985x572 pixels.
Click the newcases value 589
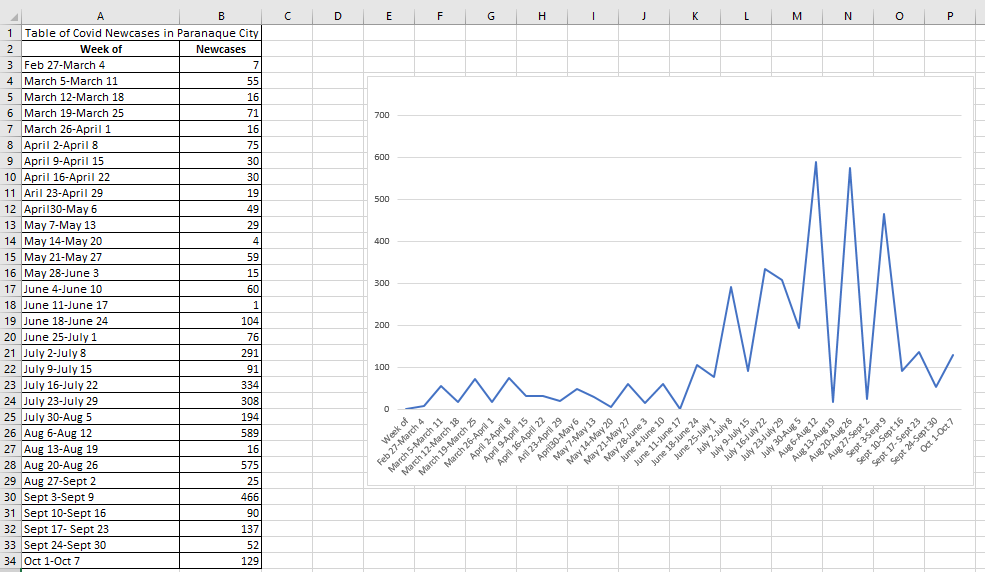coord(220,433)
